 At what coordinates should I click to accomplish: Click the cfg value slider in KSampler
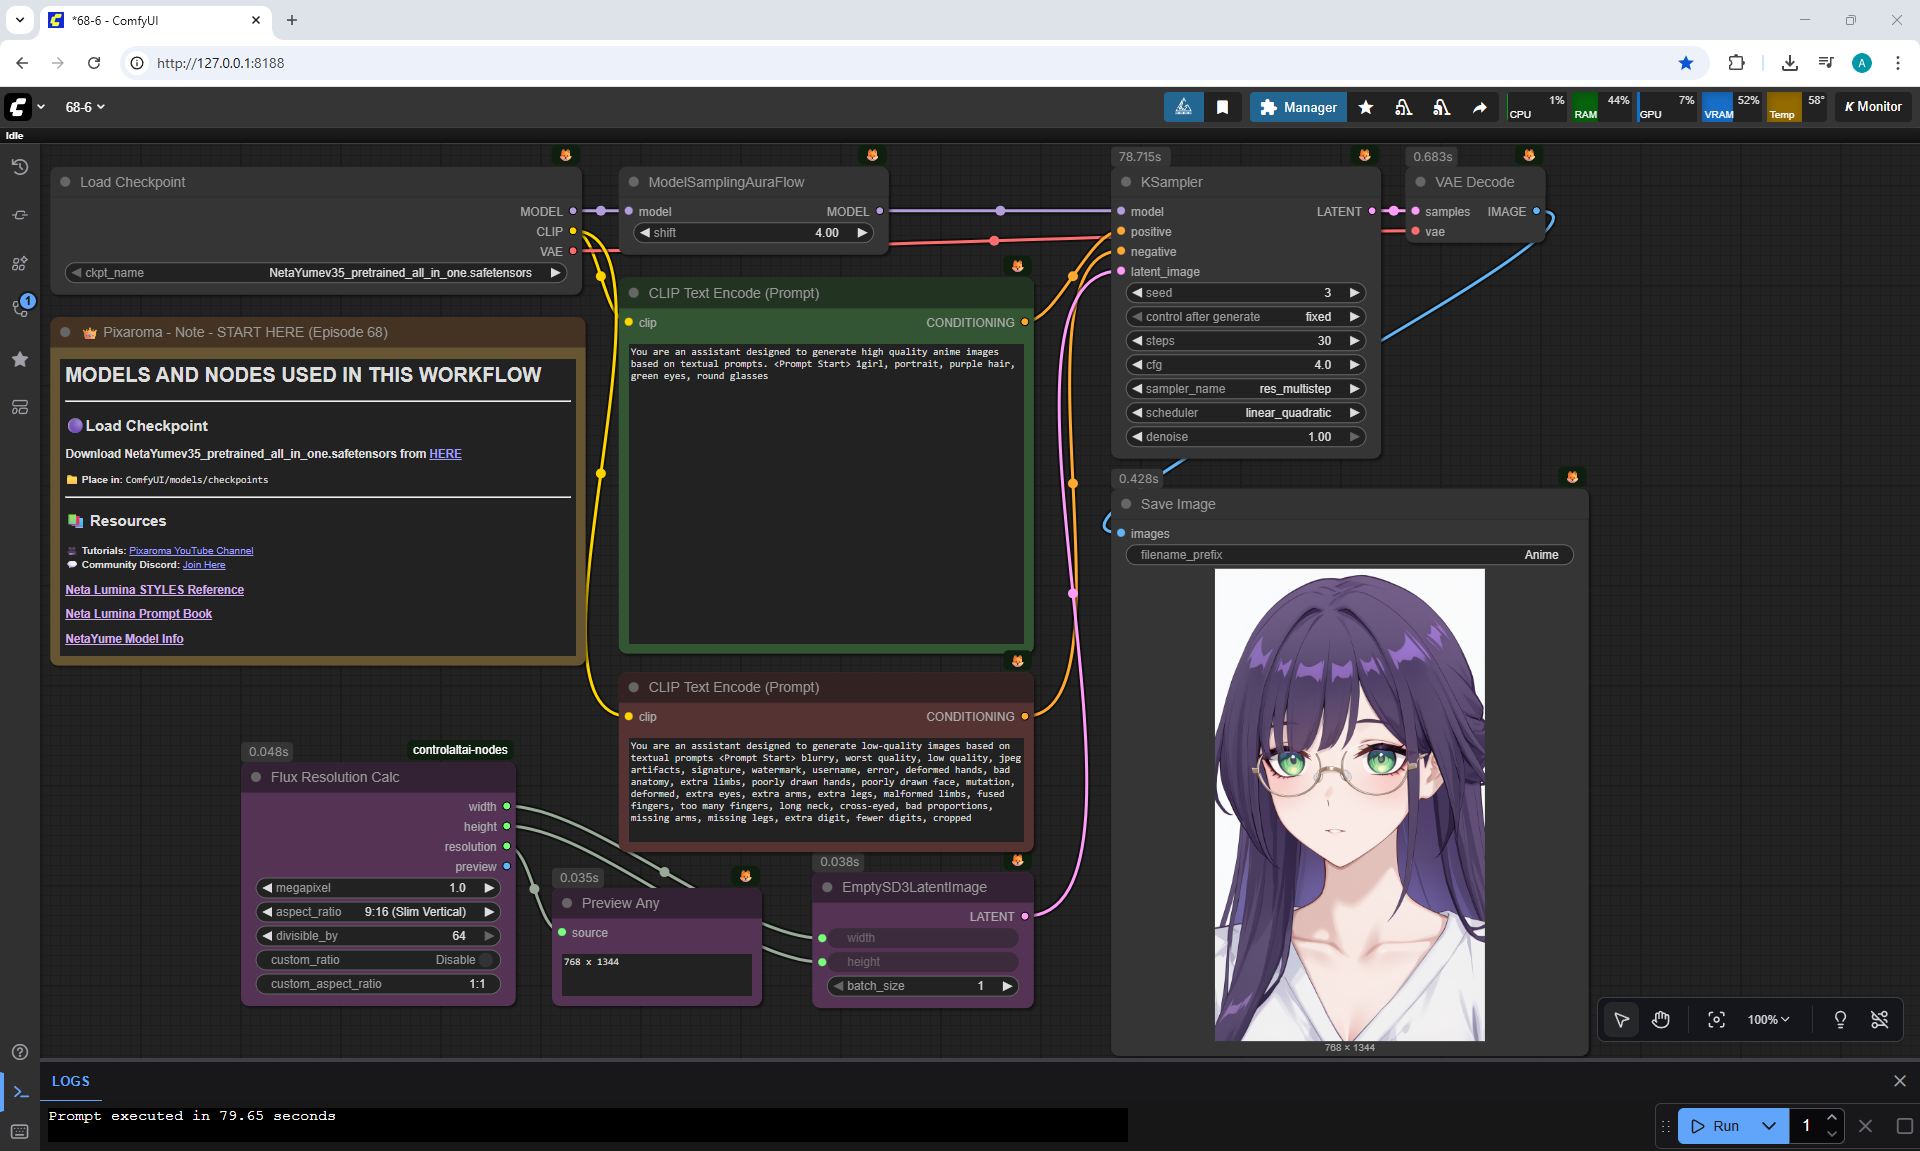point(1245,365)
